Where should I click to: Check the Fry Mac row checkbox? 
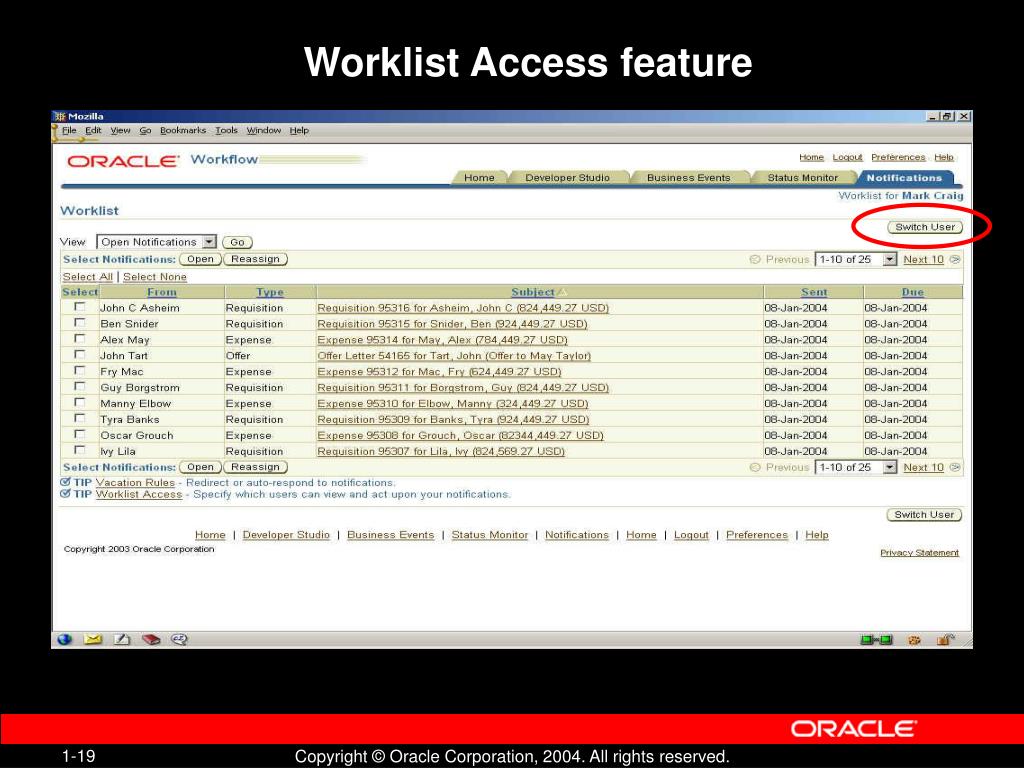click(80, 370)
